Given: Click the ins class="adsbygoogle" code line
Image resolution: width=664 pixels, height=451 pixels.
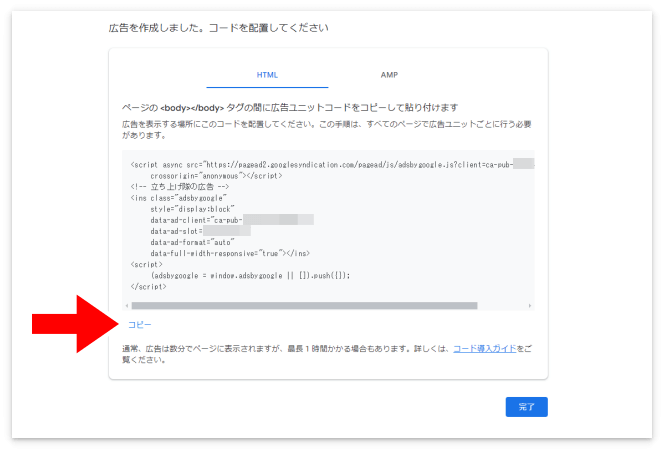Looking at the screenshot, I should 179,198.
